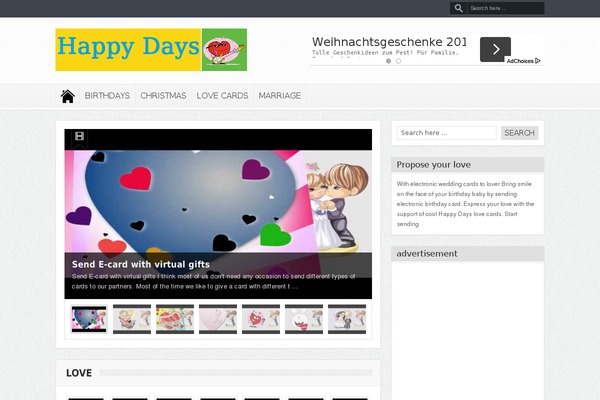Screen dimensions: 600x400
Task: Select the third slider thumbnail with red heart
Action: point(175,319)
